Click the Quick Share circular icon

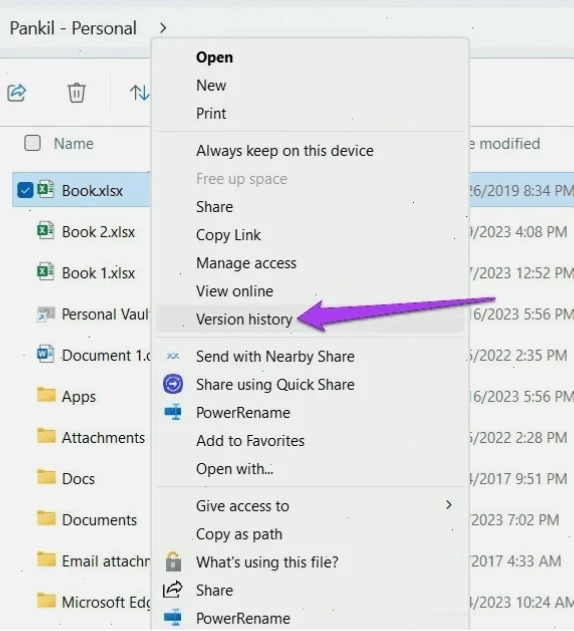point(173,384)
